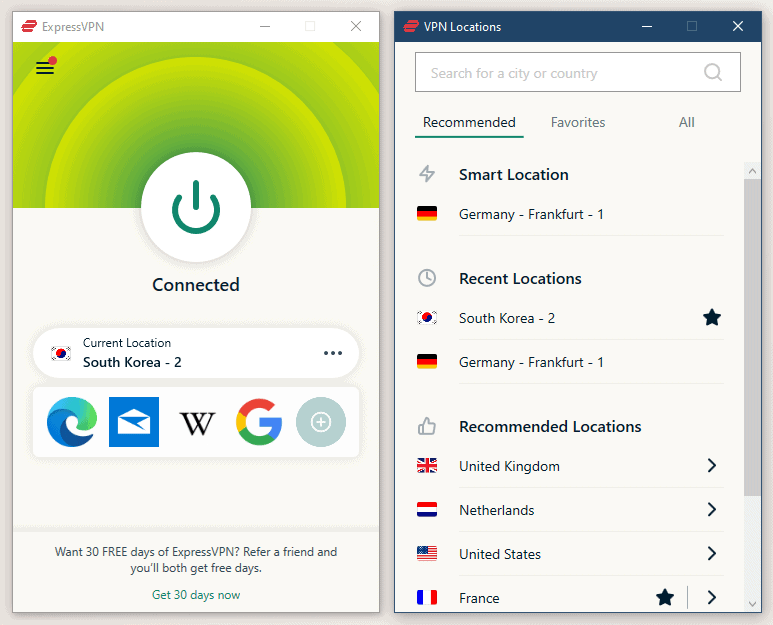Expand France server list chevron
This screenshot has width=773, height=625.
tap(711, 597)
